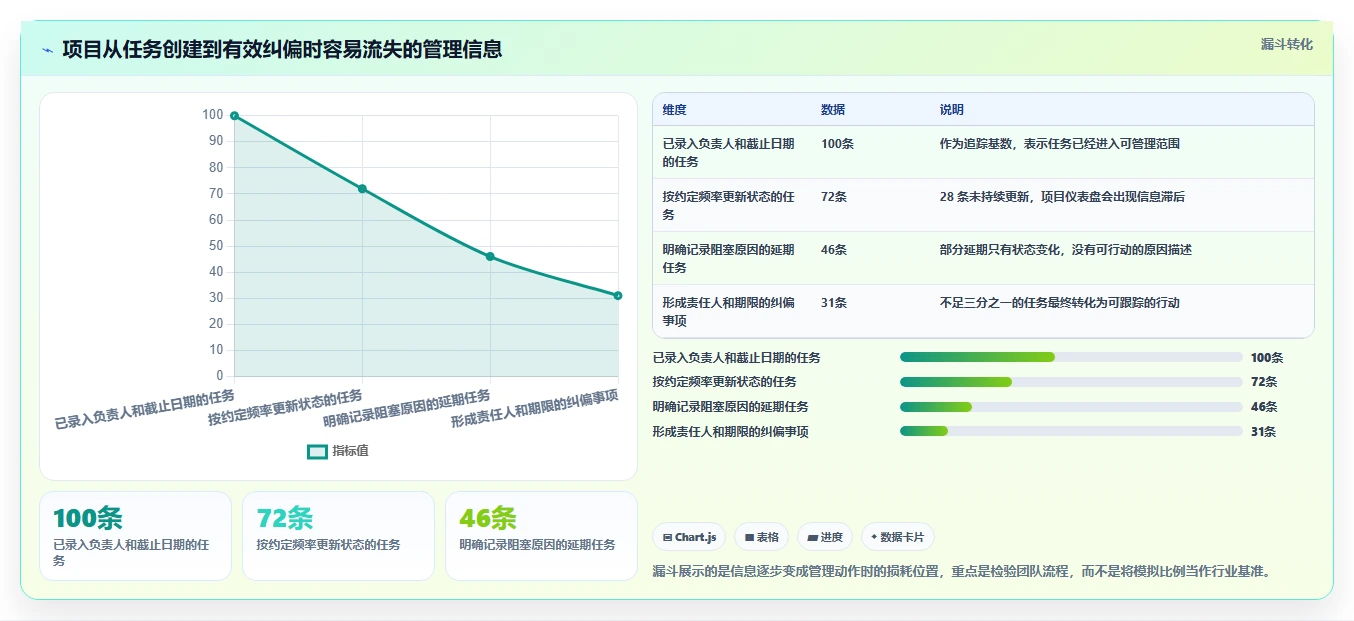Click the 72条 progress bar
Image resolution: width=1354 pixels, height=621 pixels.
[1071, 382]
